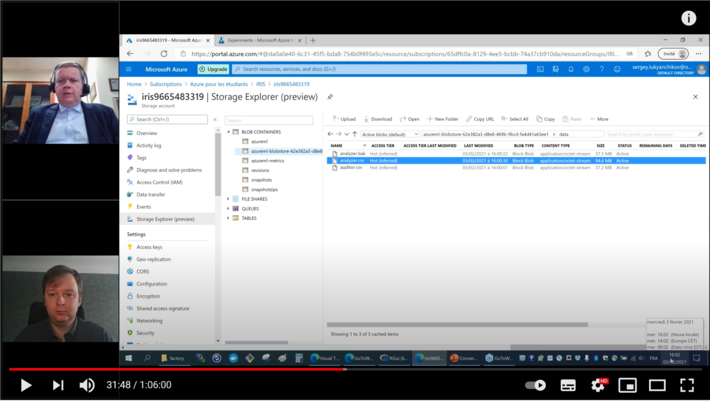
Task: Open a new browser tab
Action: coord(313,40)
